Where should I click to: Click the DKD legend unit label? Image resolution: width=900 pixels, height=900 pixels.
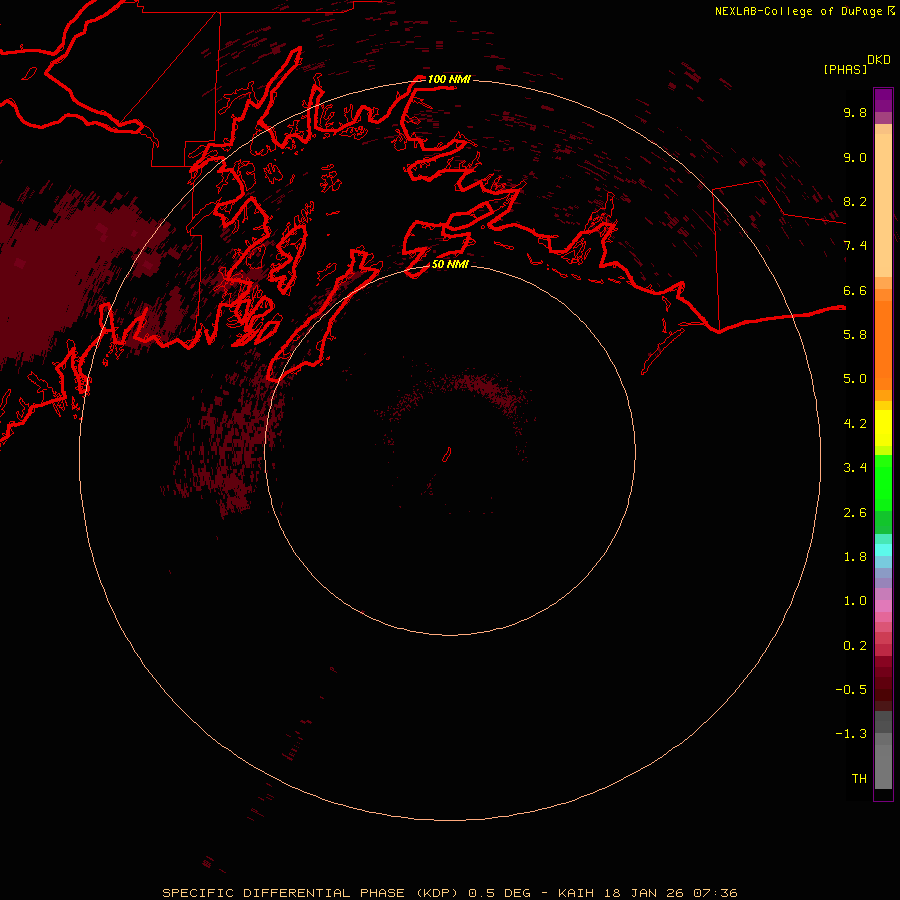click(x=879, y=60)
